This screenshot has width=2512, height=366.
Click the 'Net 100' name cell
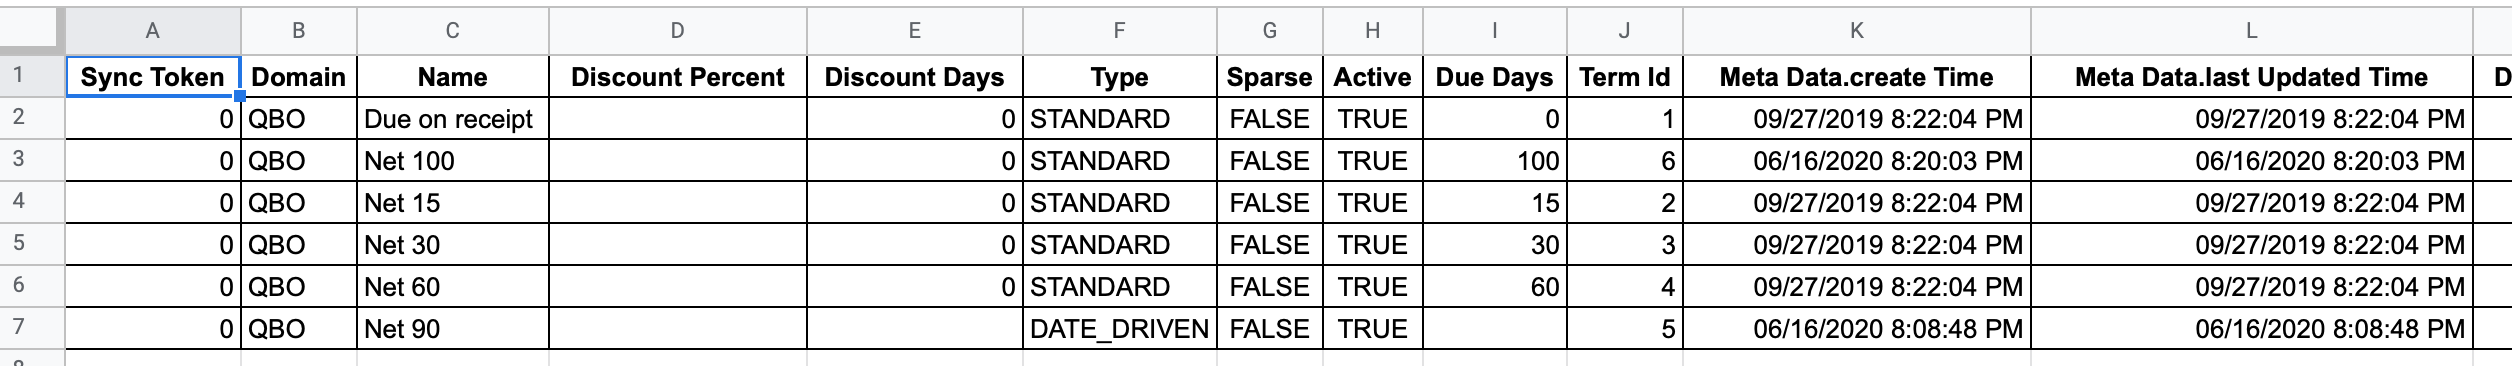pos(453,161)
